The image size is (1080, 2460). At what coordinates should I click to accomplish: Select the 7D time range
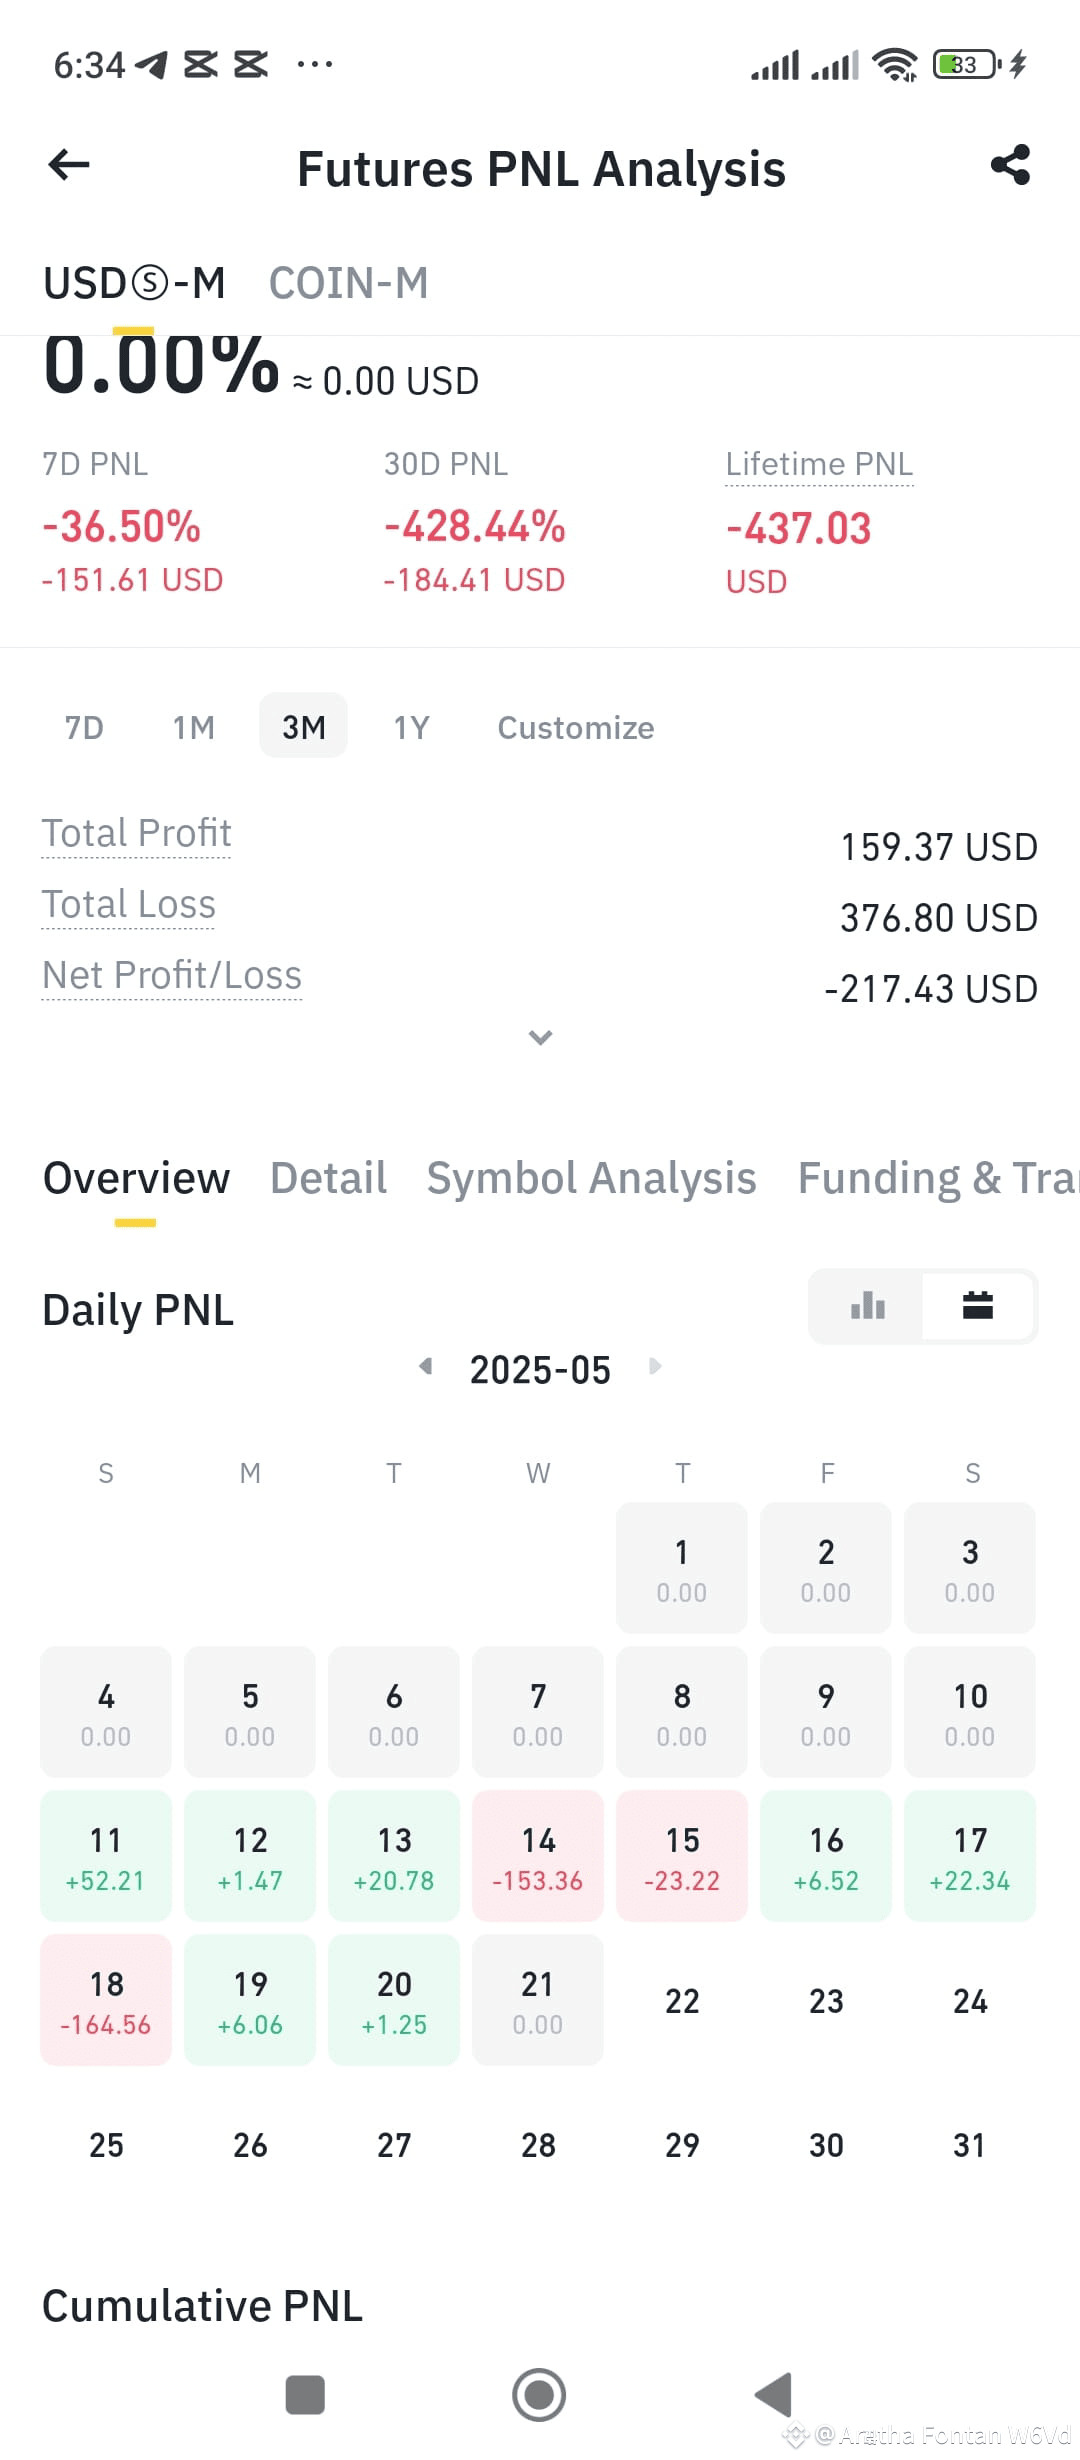pos(84,727)
